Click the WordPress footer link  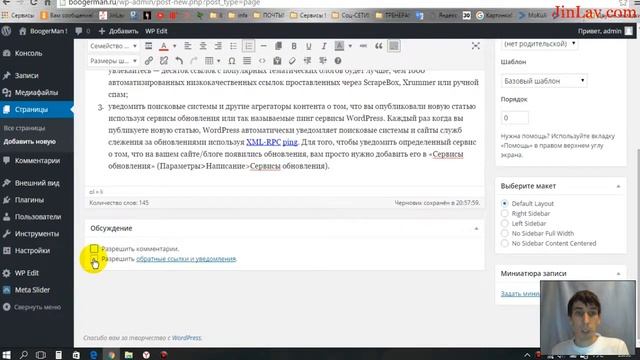[186, 338]
